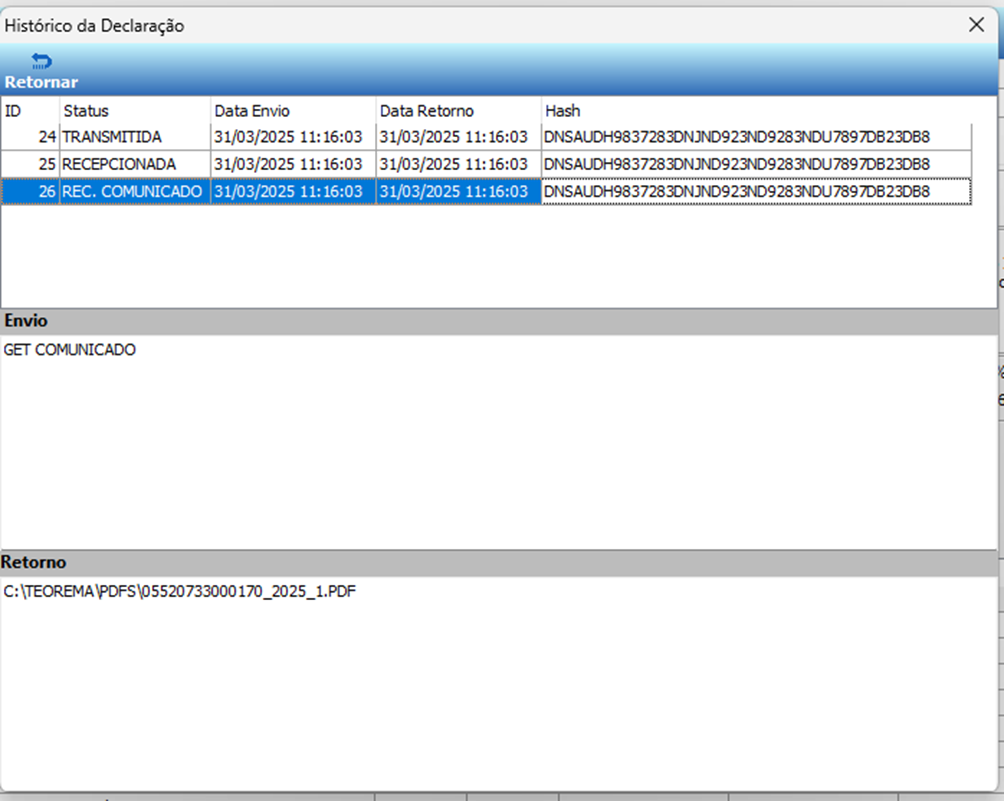Select ID cell 25
Viewport: 1004px width, 801px height.
[x=30, y=165]
